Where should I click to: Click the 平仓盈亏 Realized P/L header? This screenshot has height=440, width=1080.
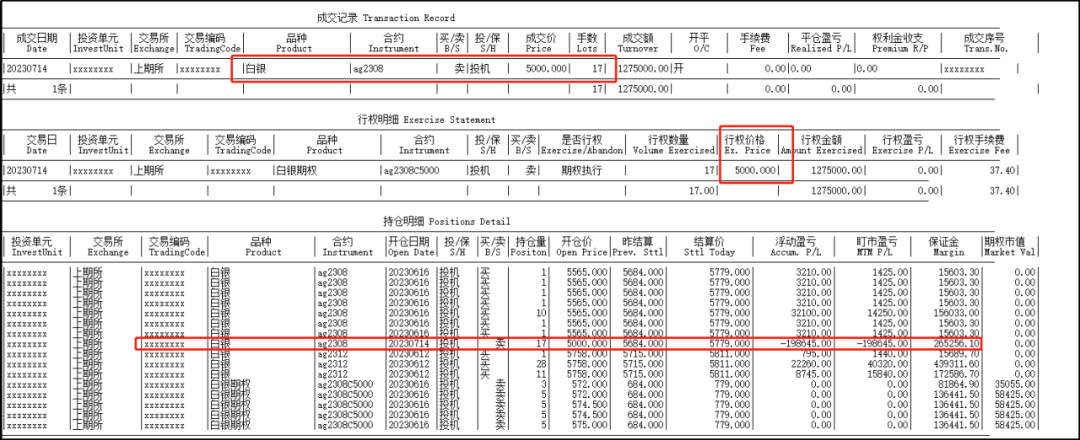click(811, 42)
